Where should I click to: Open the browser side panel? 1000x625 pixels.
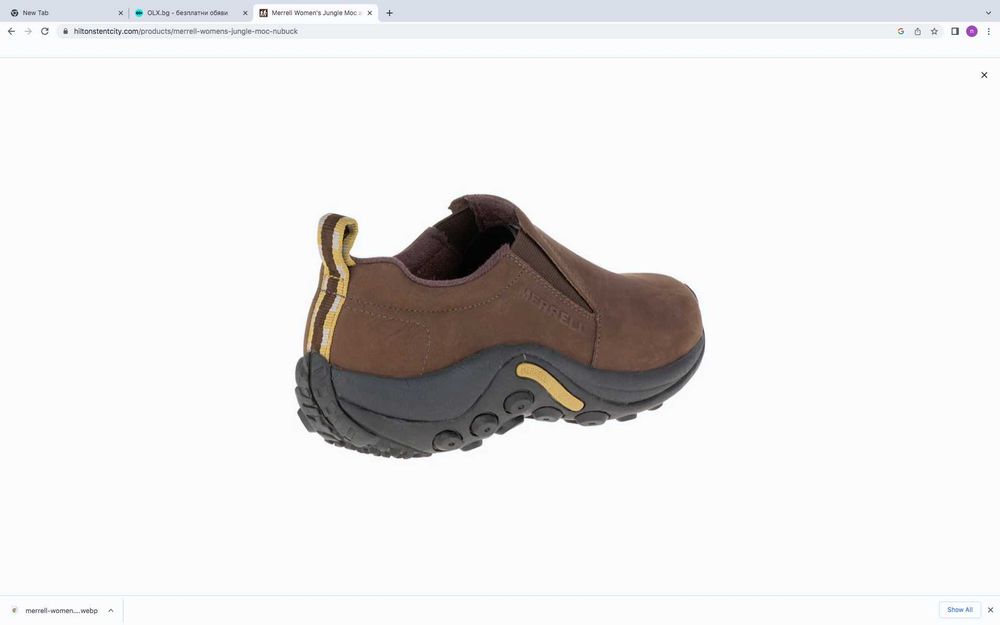tap(955, 31)
